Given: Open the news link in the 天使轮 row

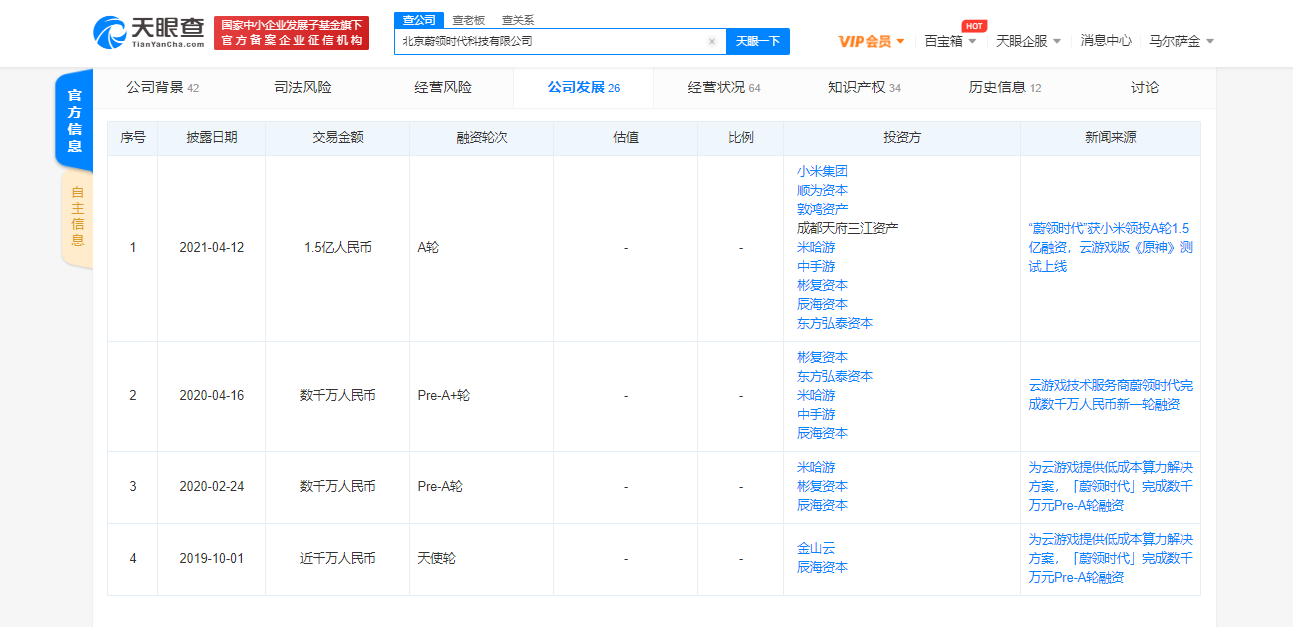Looking at the screenshot, I should 1110,558.
